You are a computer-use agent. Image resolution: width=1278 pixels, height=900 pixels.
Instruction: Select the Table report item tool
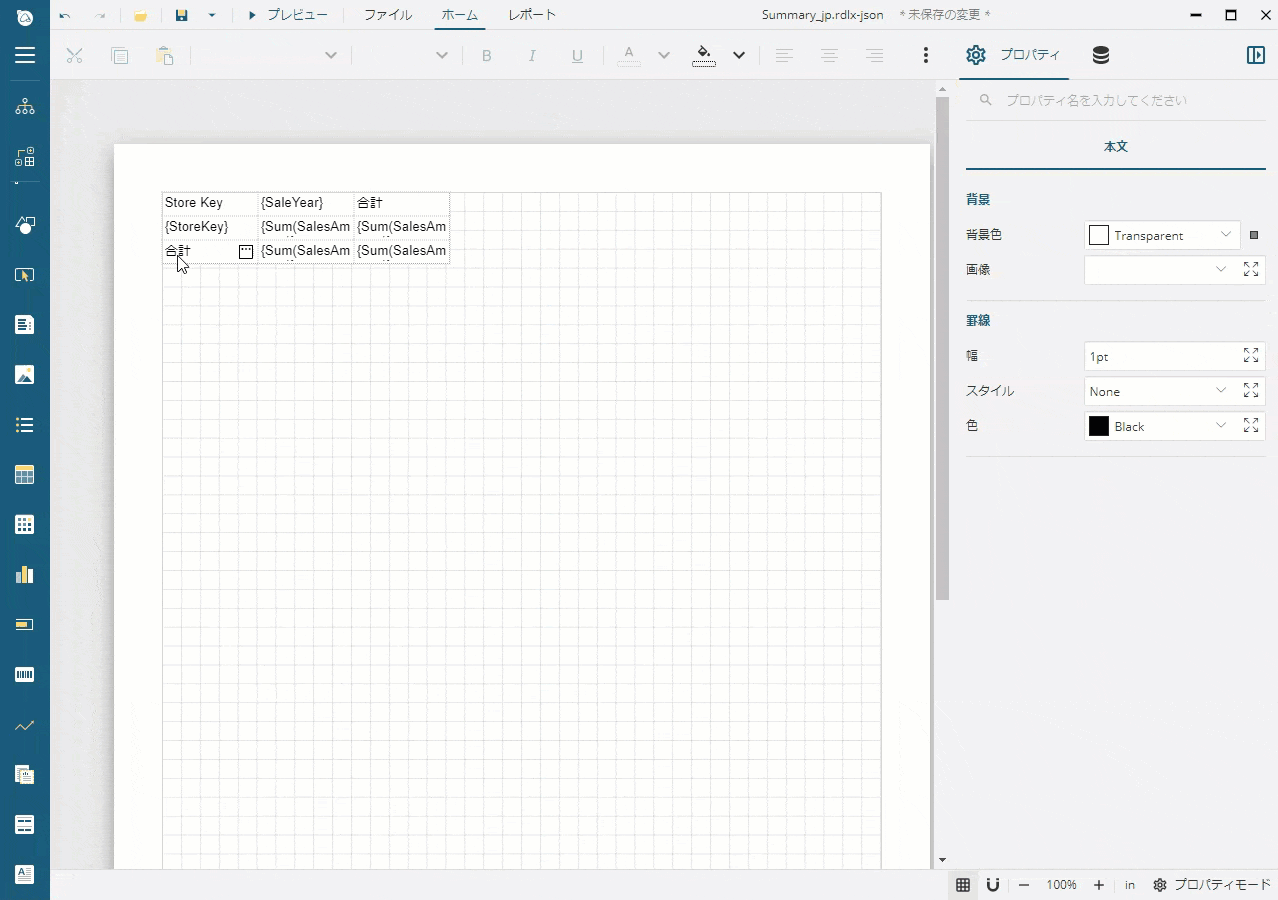click(24, 474)
